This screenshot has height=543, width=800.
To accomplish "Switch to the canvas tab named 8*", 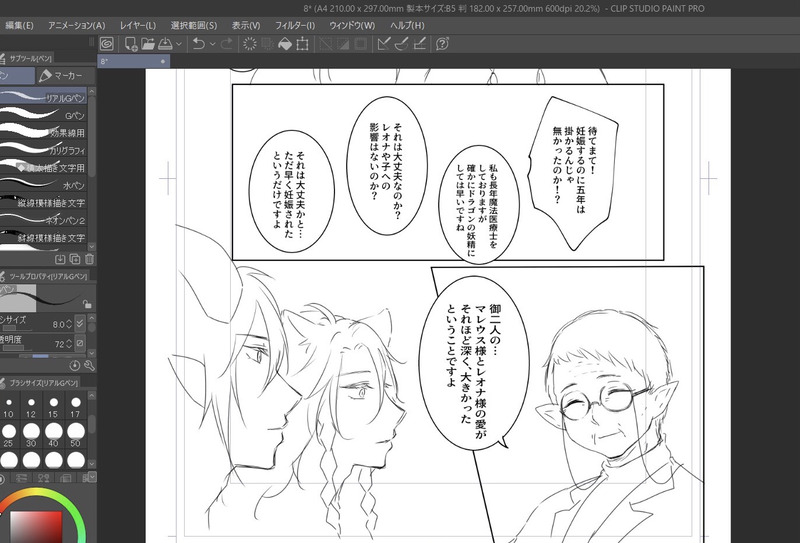I will (134, 61).
